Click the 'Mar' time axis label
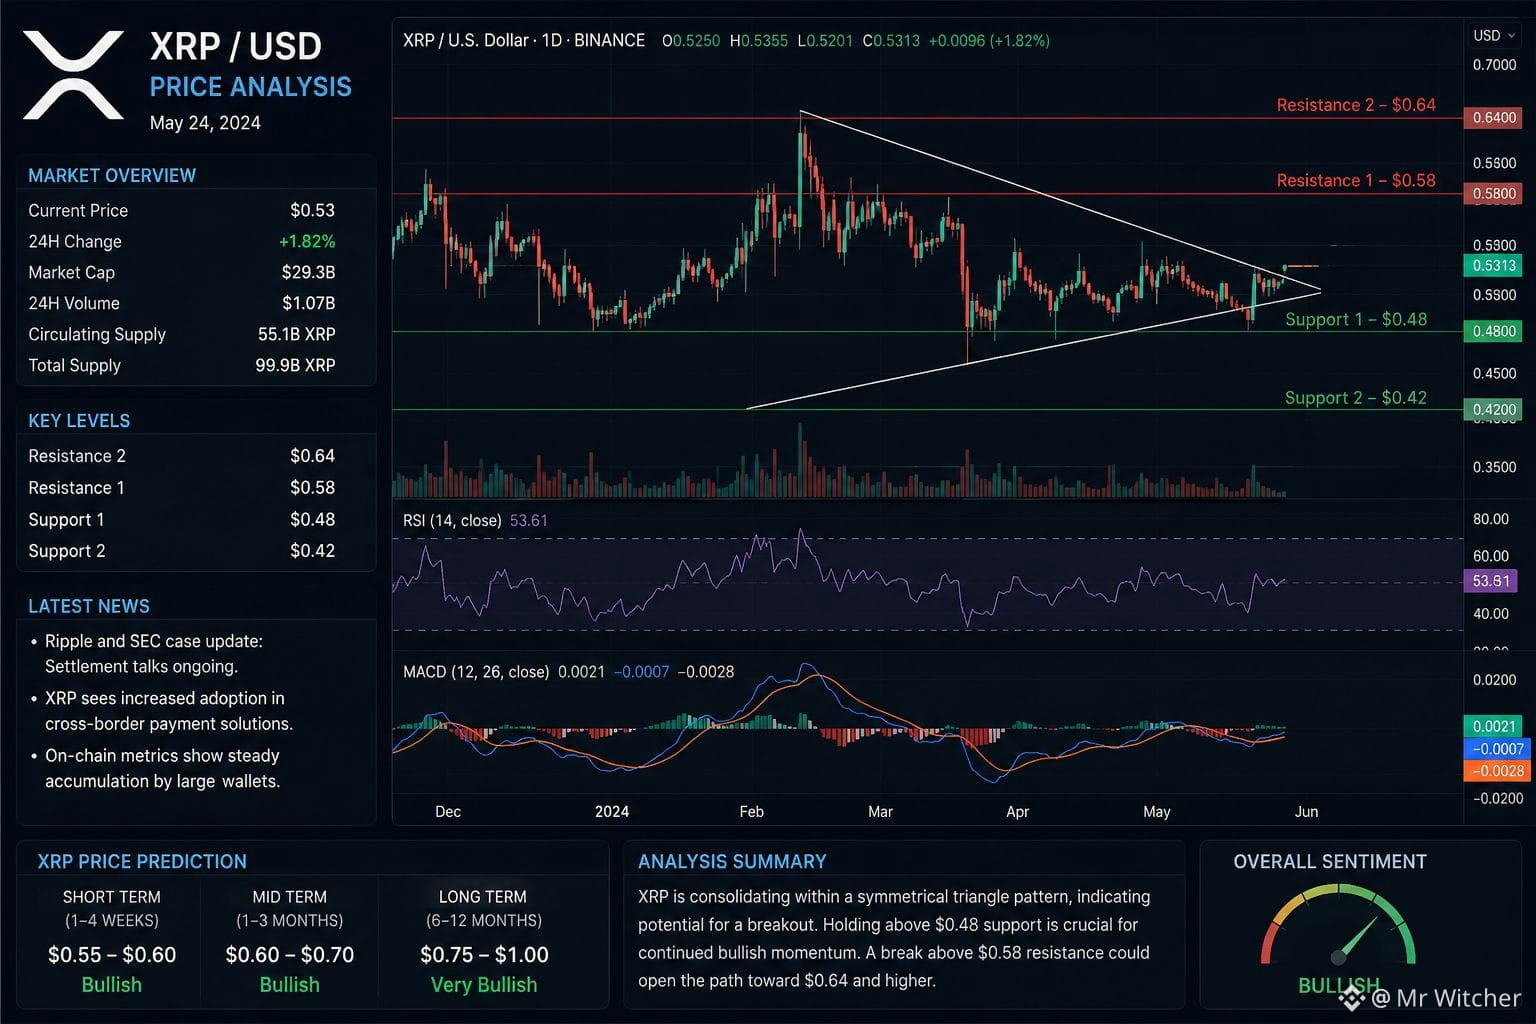 pos(881,812)
